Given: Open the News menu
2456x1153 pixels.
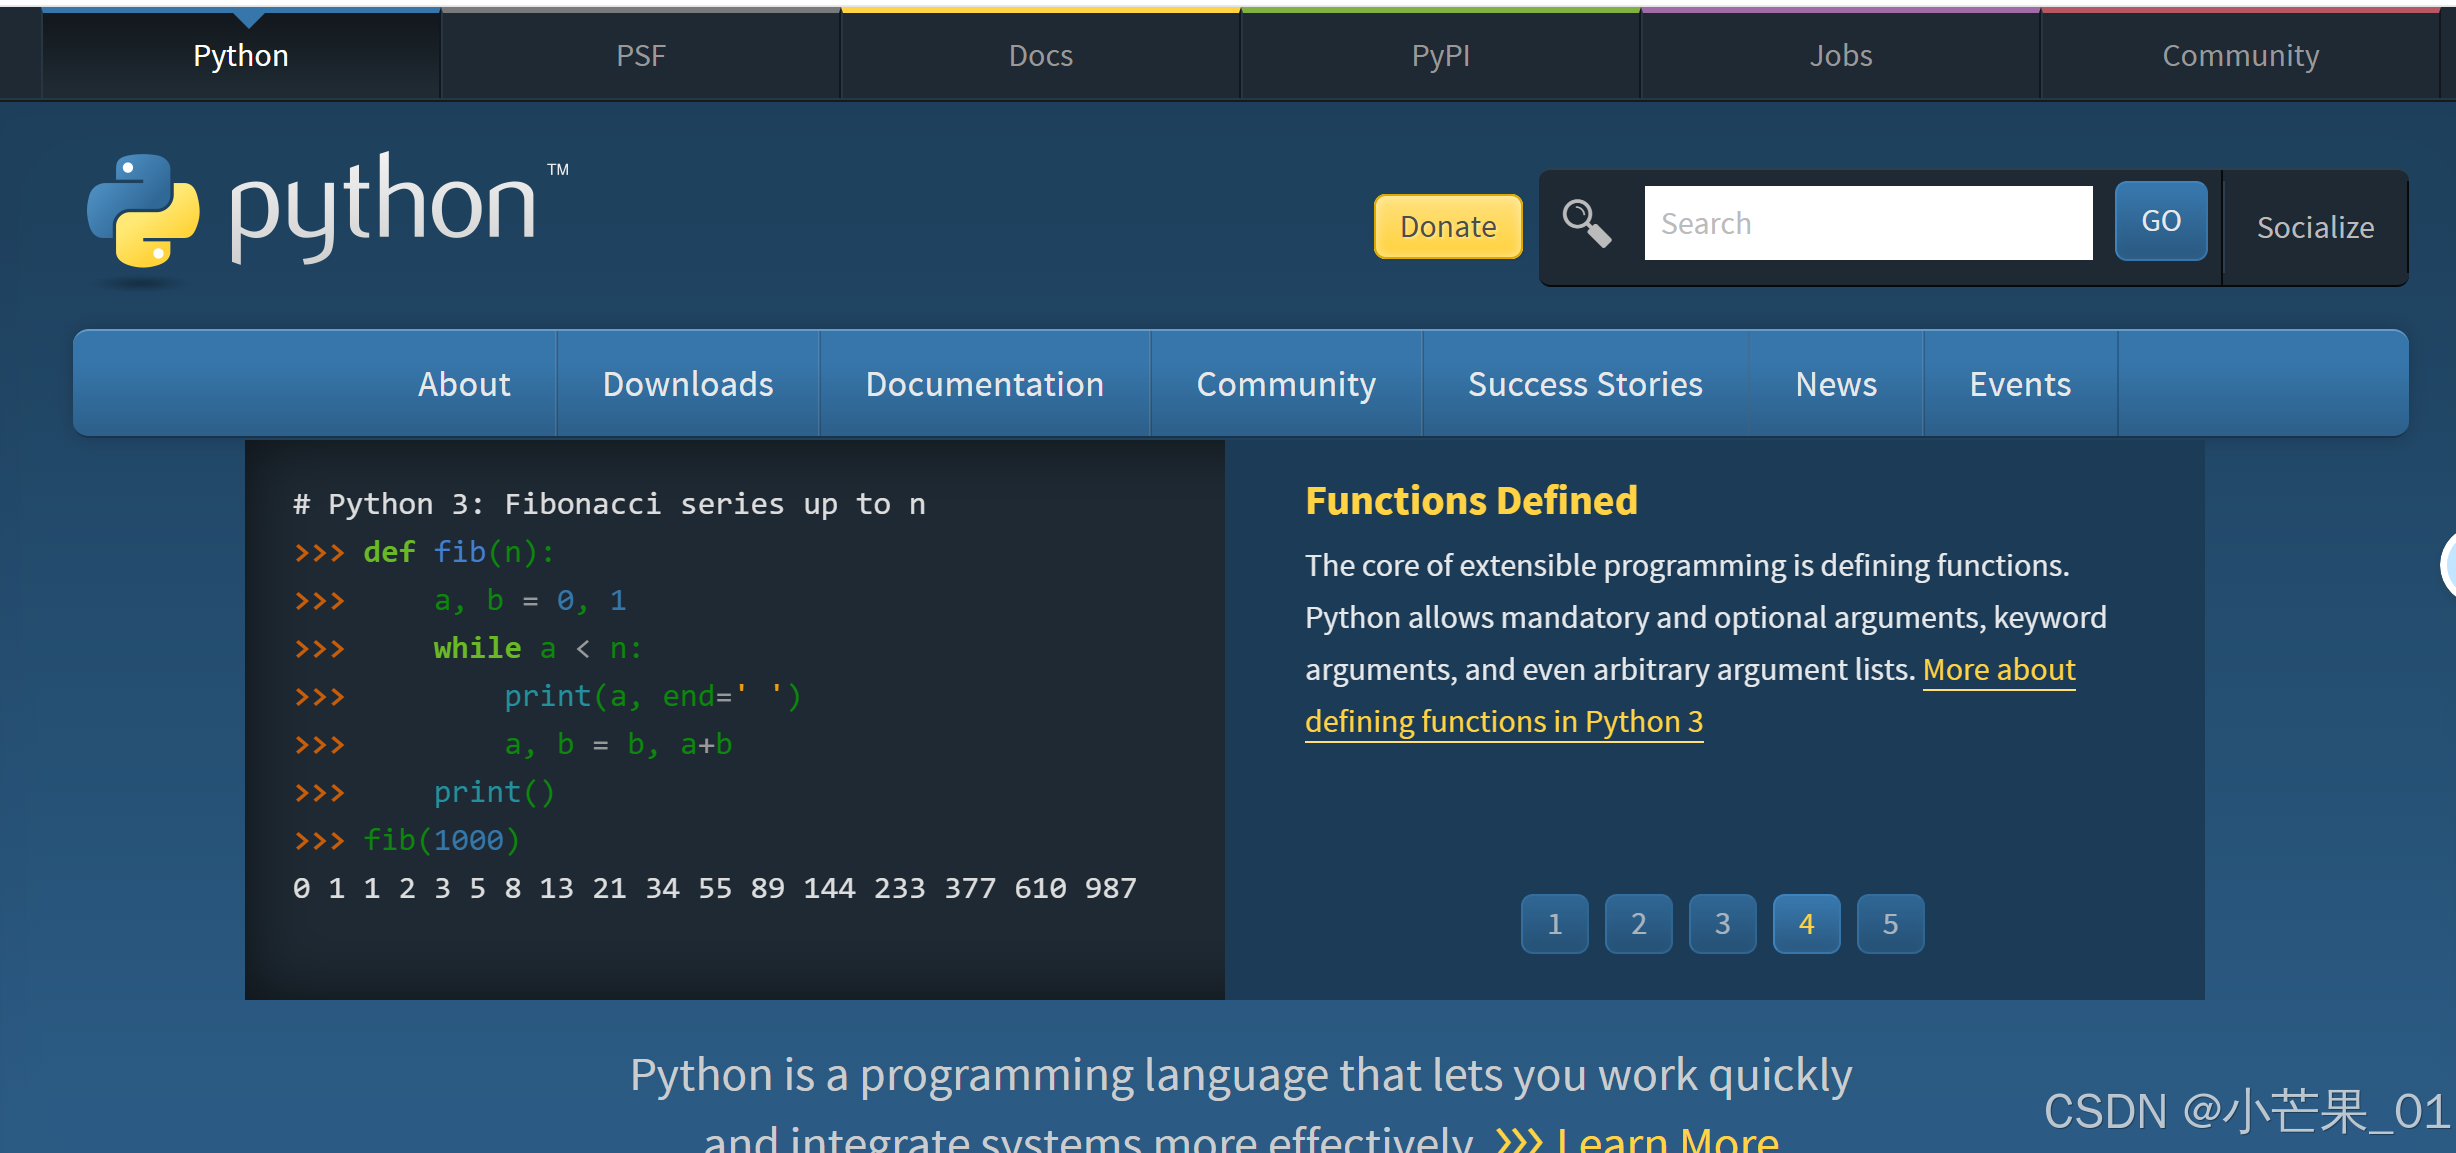Looking at the screenshot, I should tap(1836, 384).
